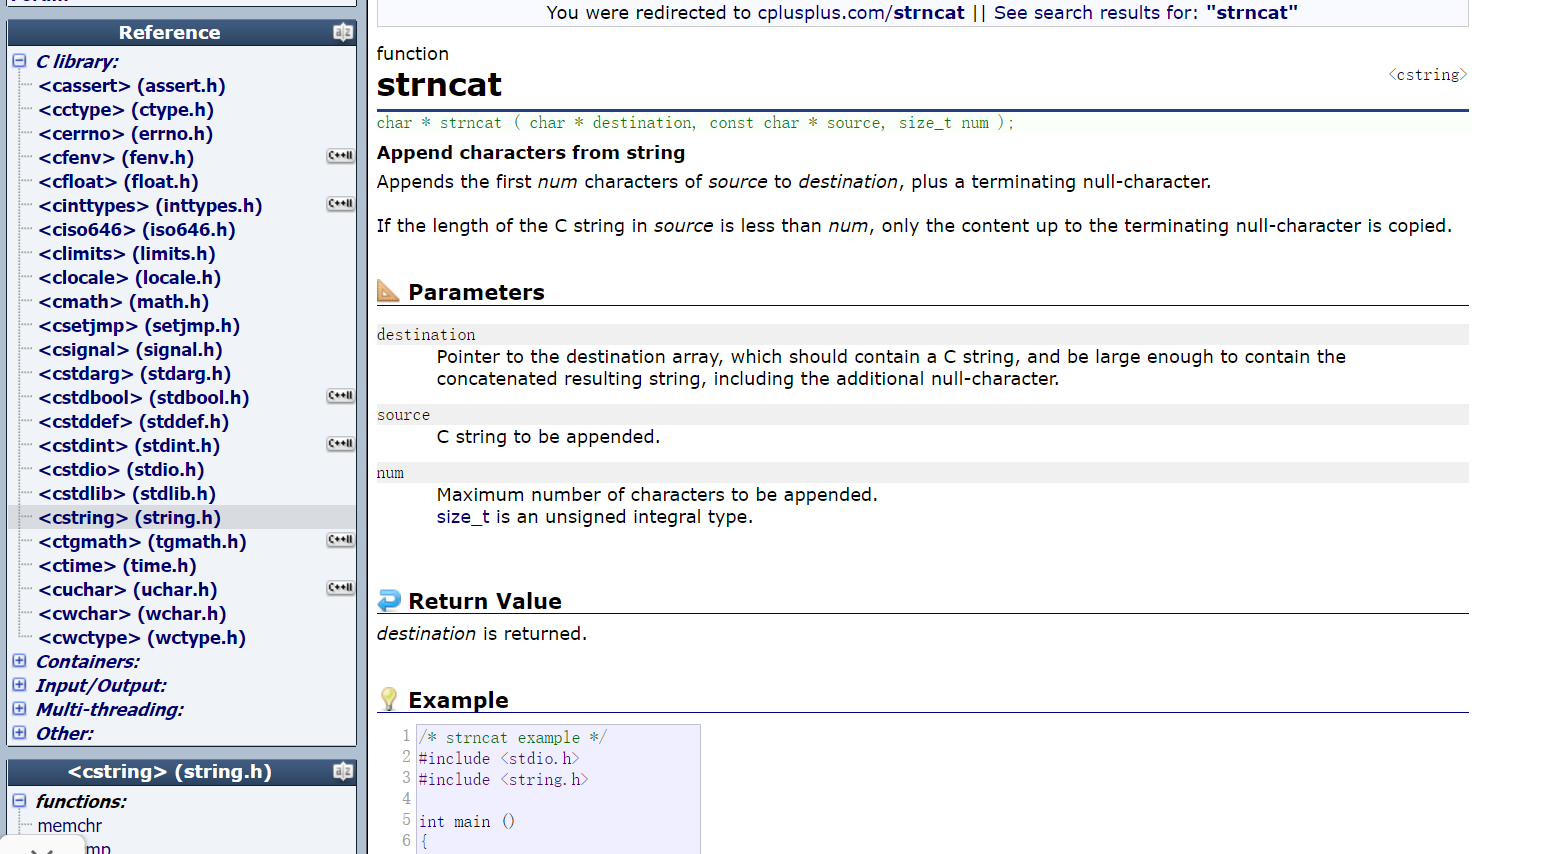The image size is (1555, 854).
Task: Click the <cstring> (string.h) panel header
Action: pos(182,772)
